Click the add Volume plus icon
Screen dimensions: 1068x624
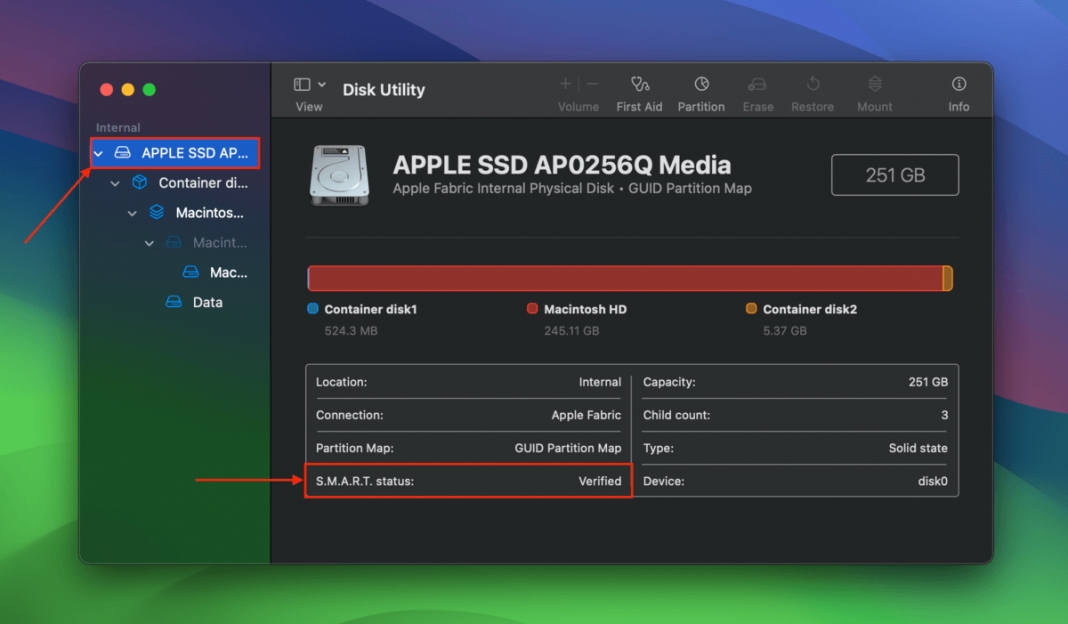[565, 84]
